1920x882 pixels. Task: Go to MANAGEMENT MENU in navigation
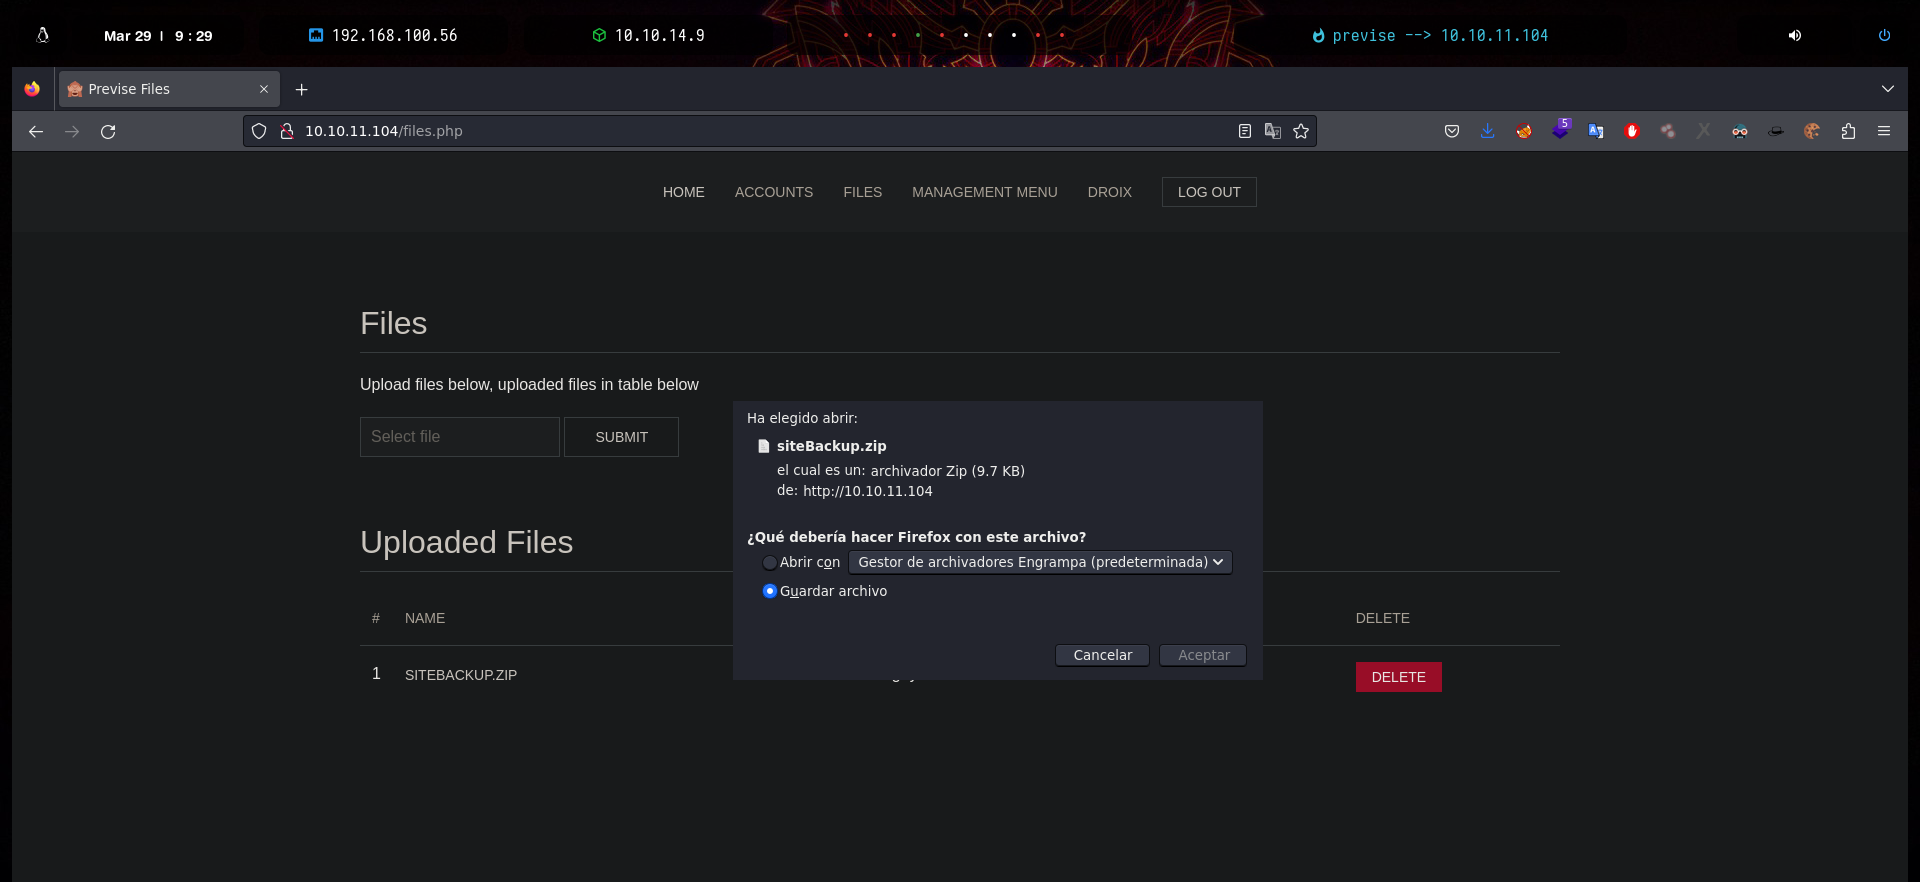[x=984, y=192]
